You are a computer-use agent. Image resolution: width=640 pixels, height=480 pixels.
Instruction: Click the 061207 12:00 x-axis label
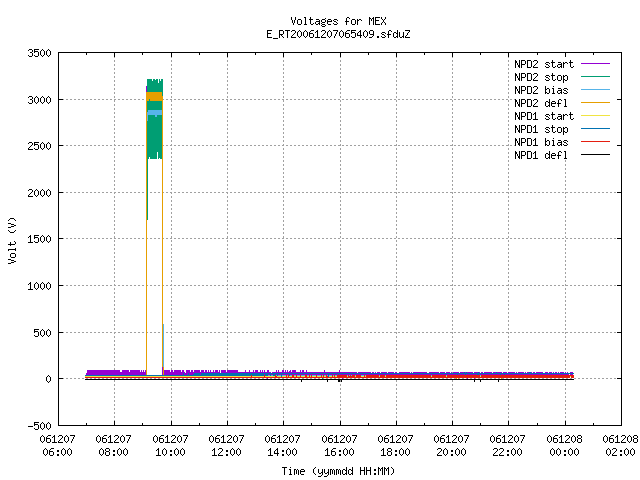coord(227,446)
